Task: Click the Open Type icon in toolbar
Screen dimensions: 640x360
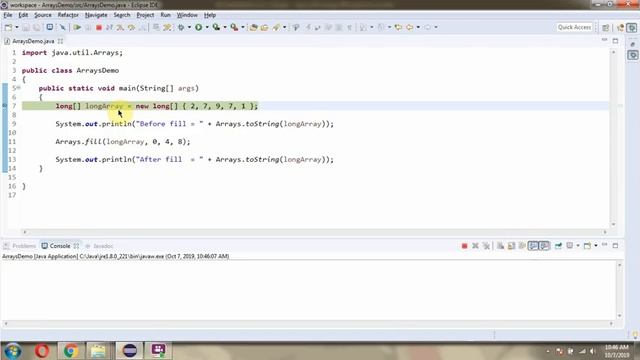Action: pos(253,27)
